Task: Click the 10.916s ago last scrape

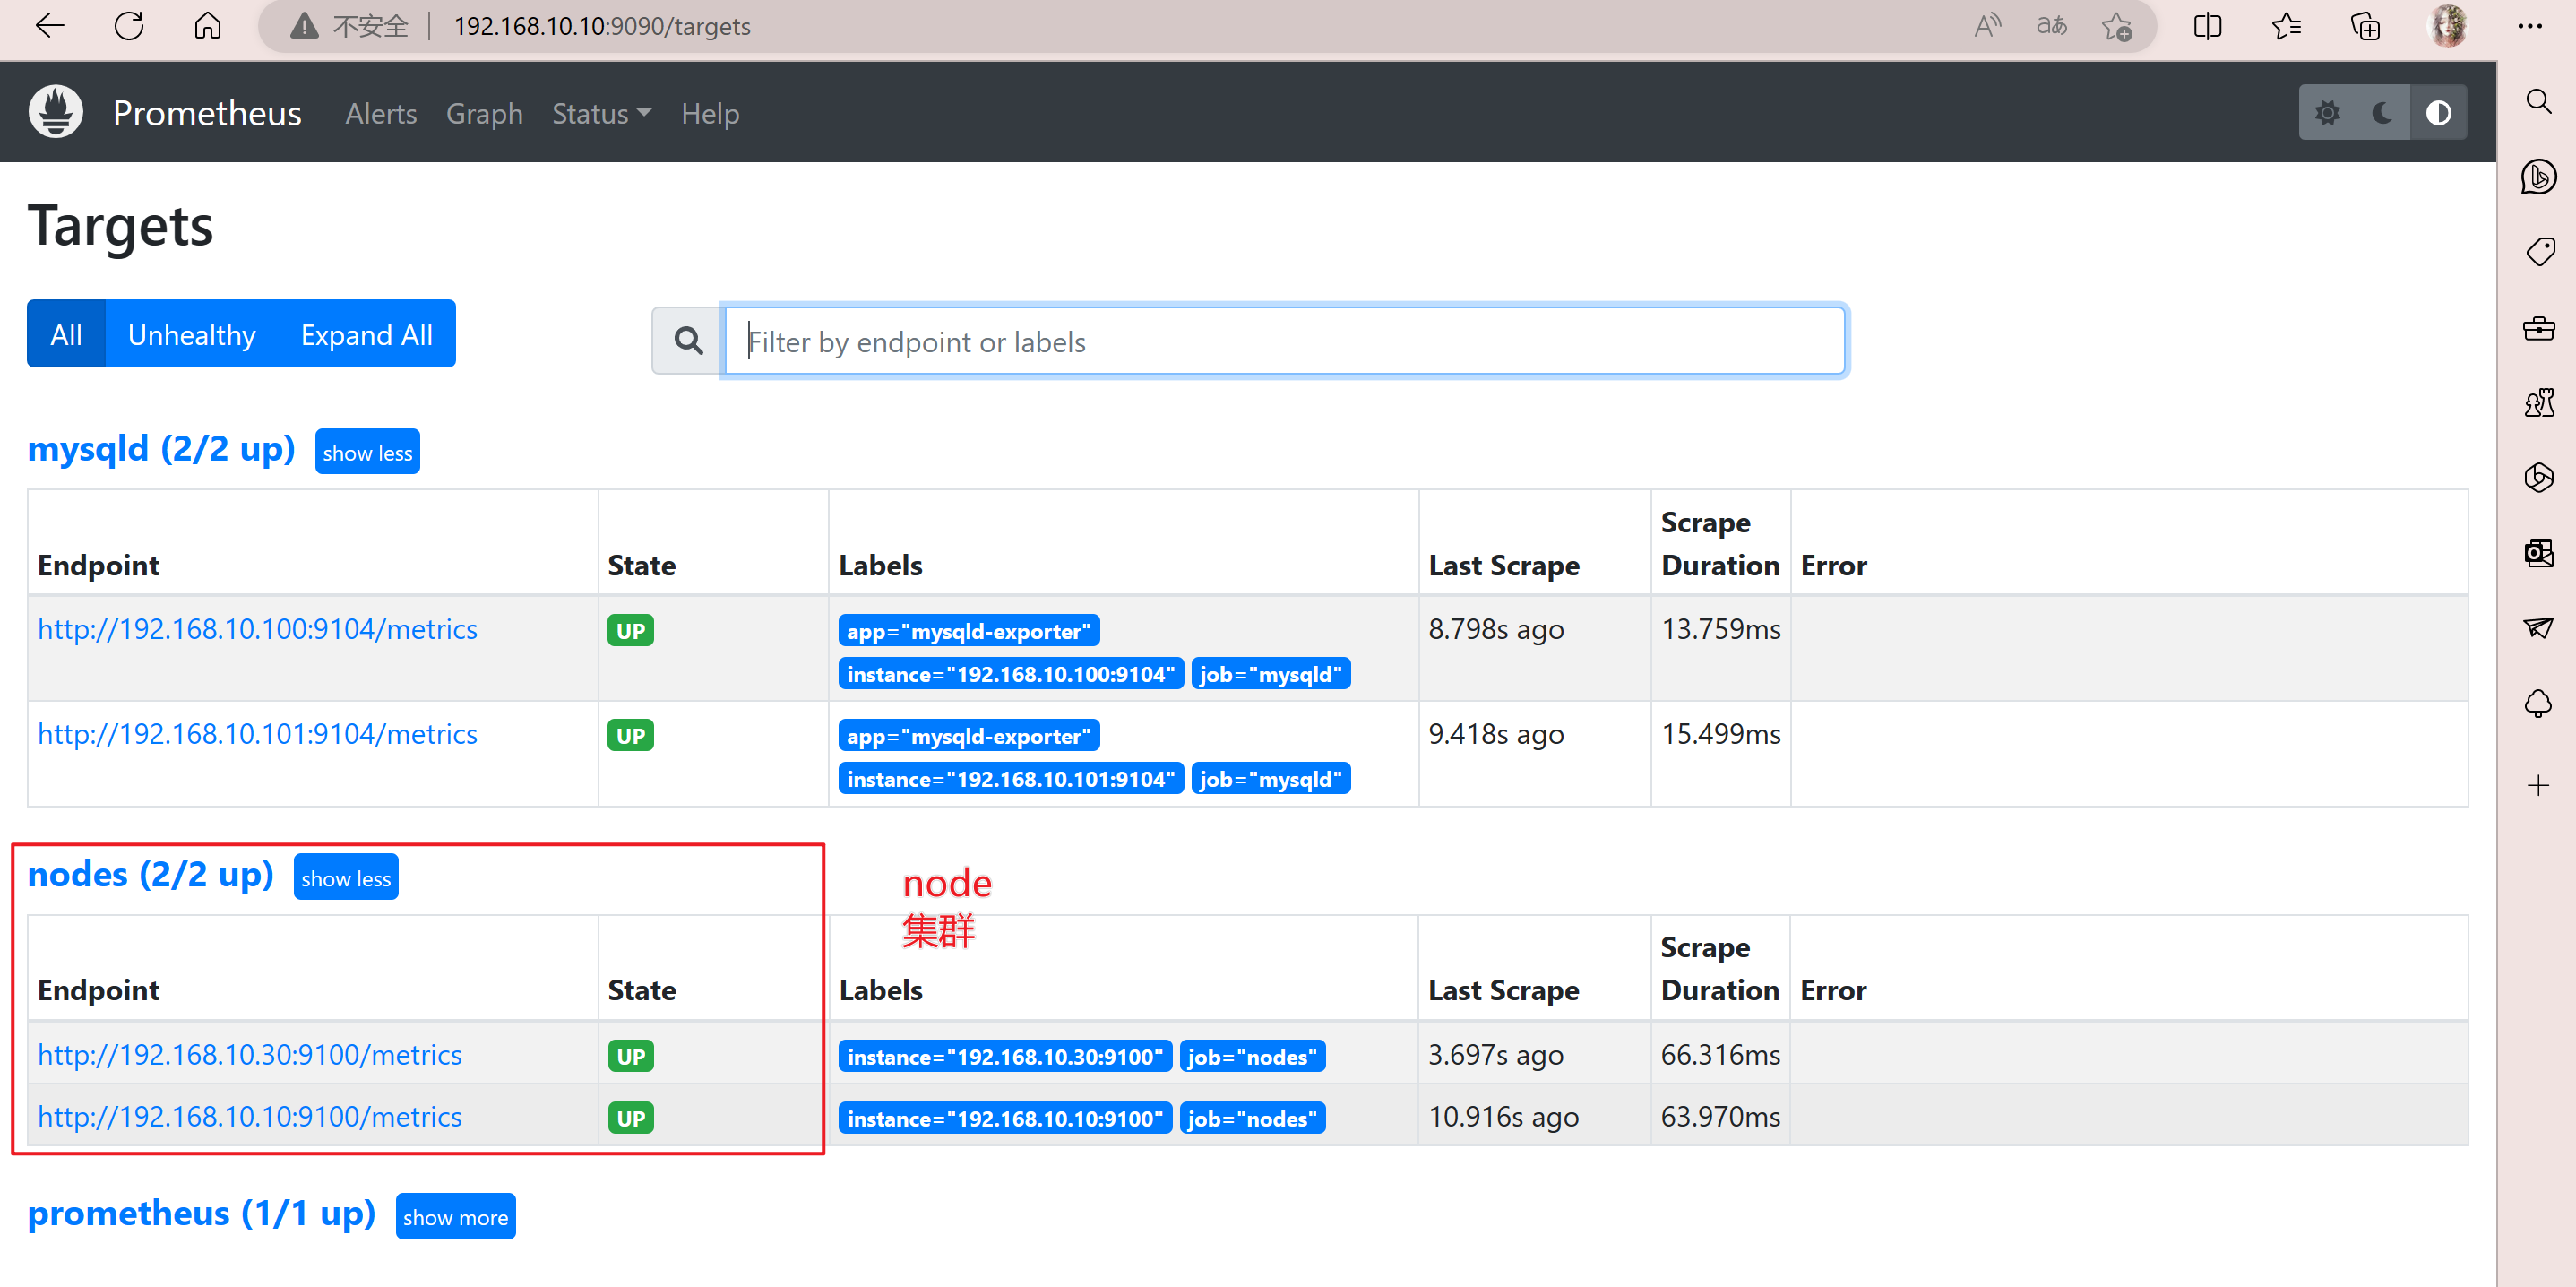Action: pyautogui.click(x=1503, y=1117)
